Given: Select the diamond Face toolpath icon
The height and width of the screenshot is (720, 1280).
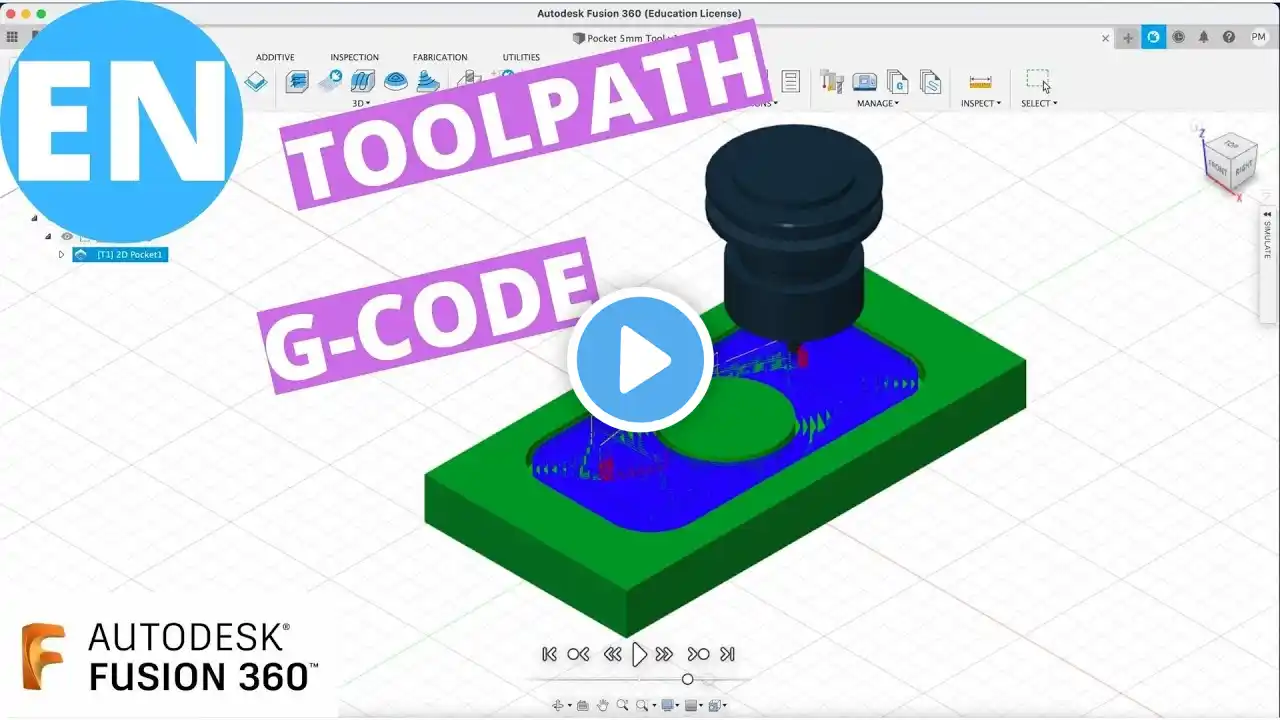Looking at the screenshot, I should [x=256, y=81].
